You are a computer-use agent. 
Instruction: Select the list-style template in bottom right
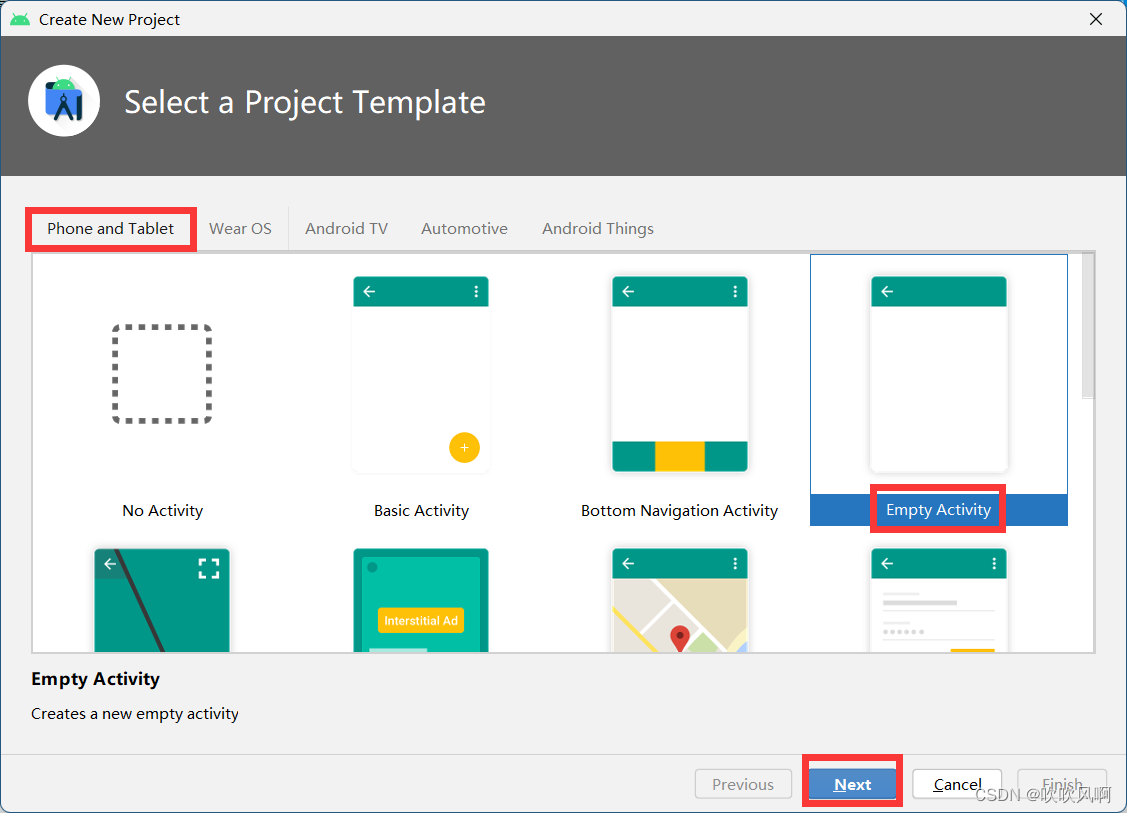pyautogui.click(x=939, y=600)
